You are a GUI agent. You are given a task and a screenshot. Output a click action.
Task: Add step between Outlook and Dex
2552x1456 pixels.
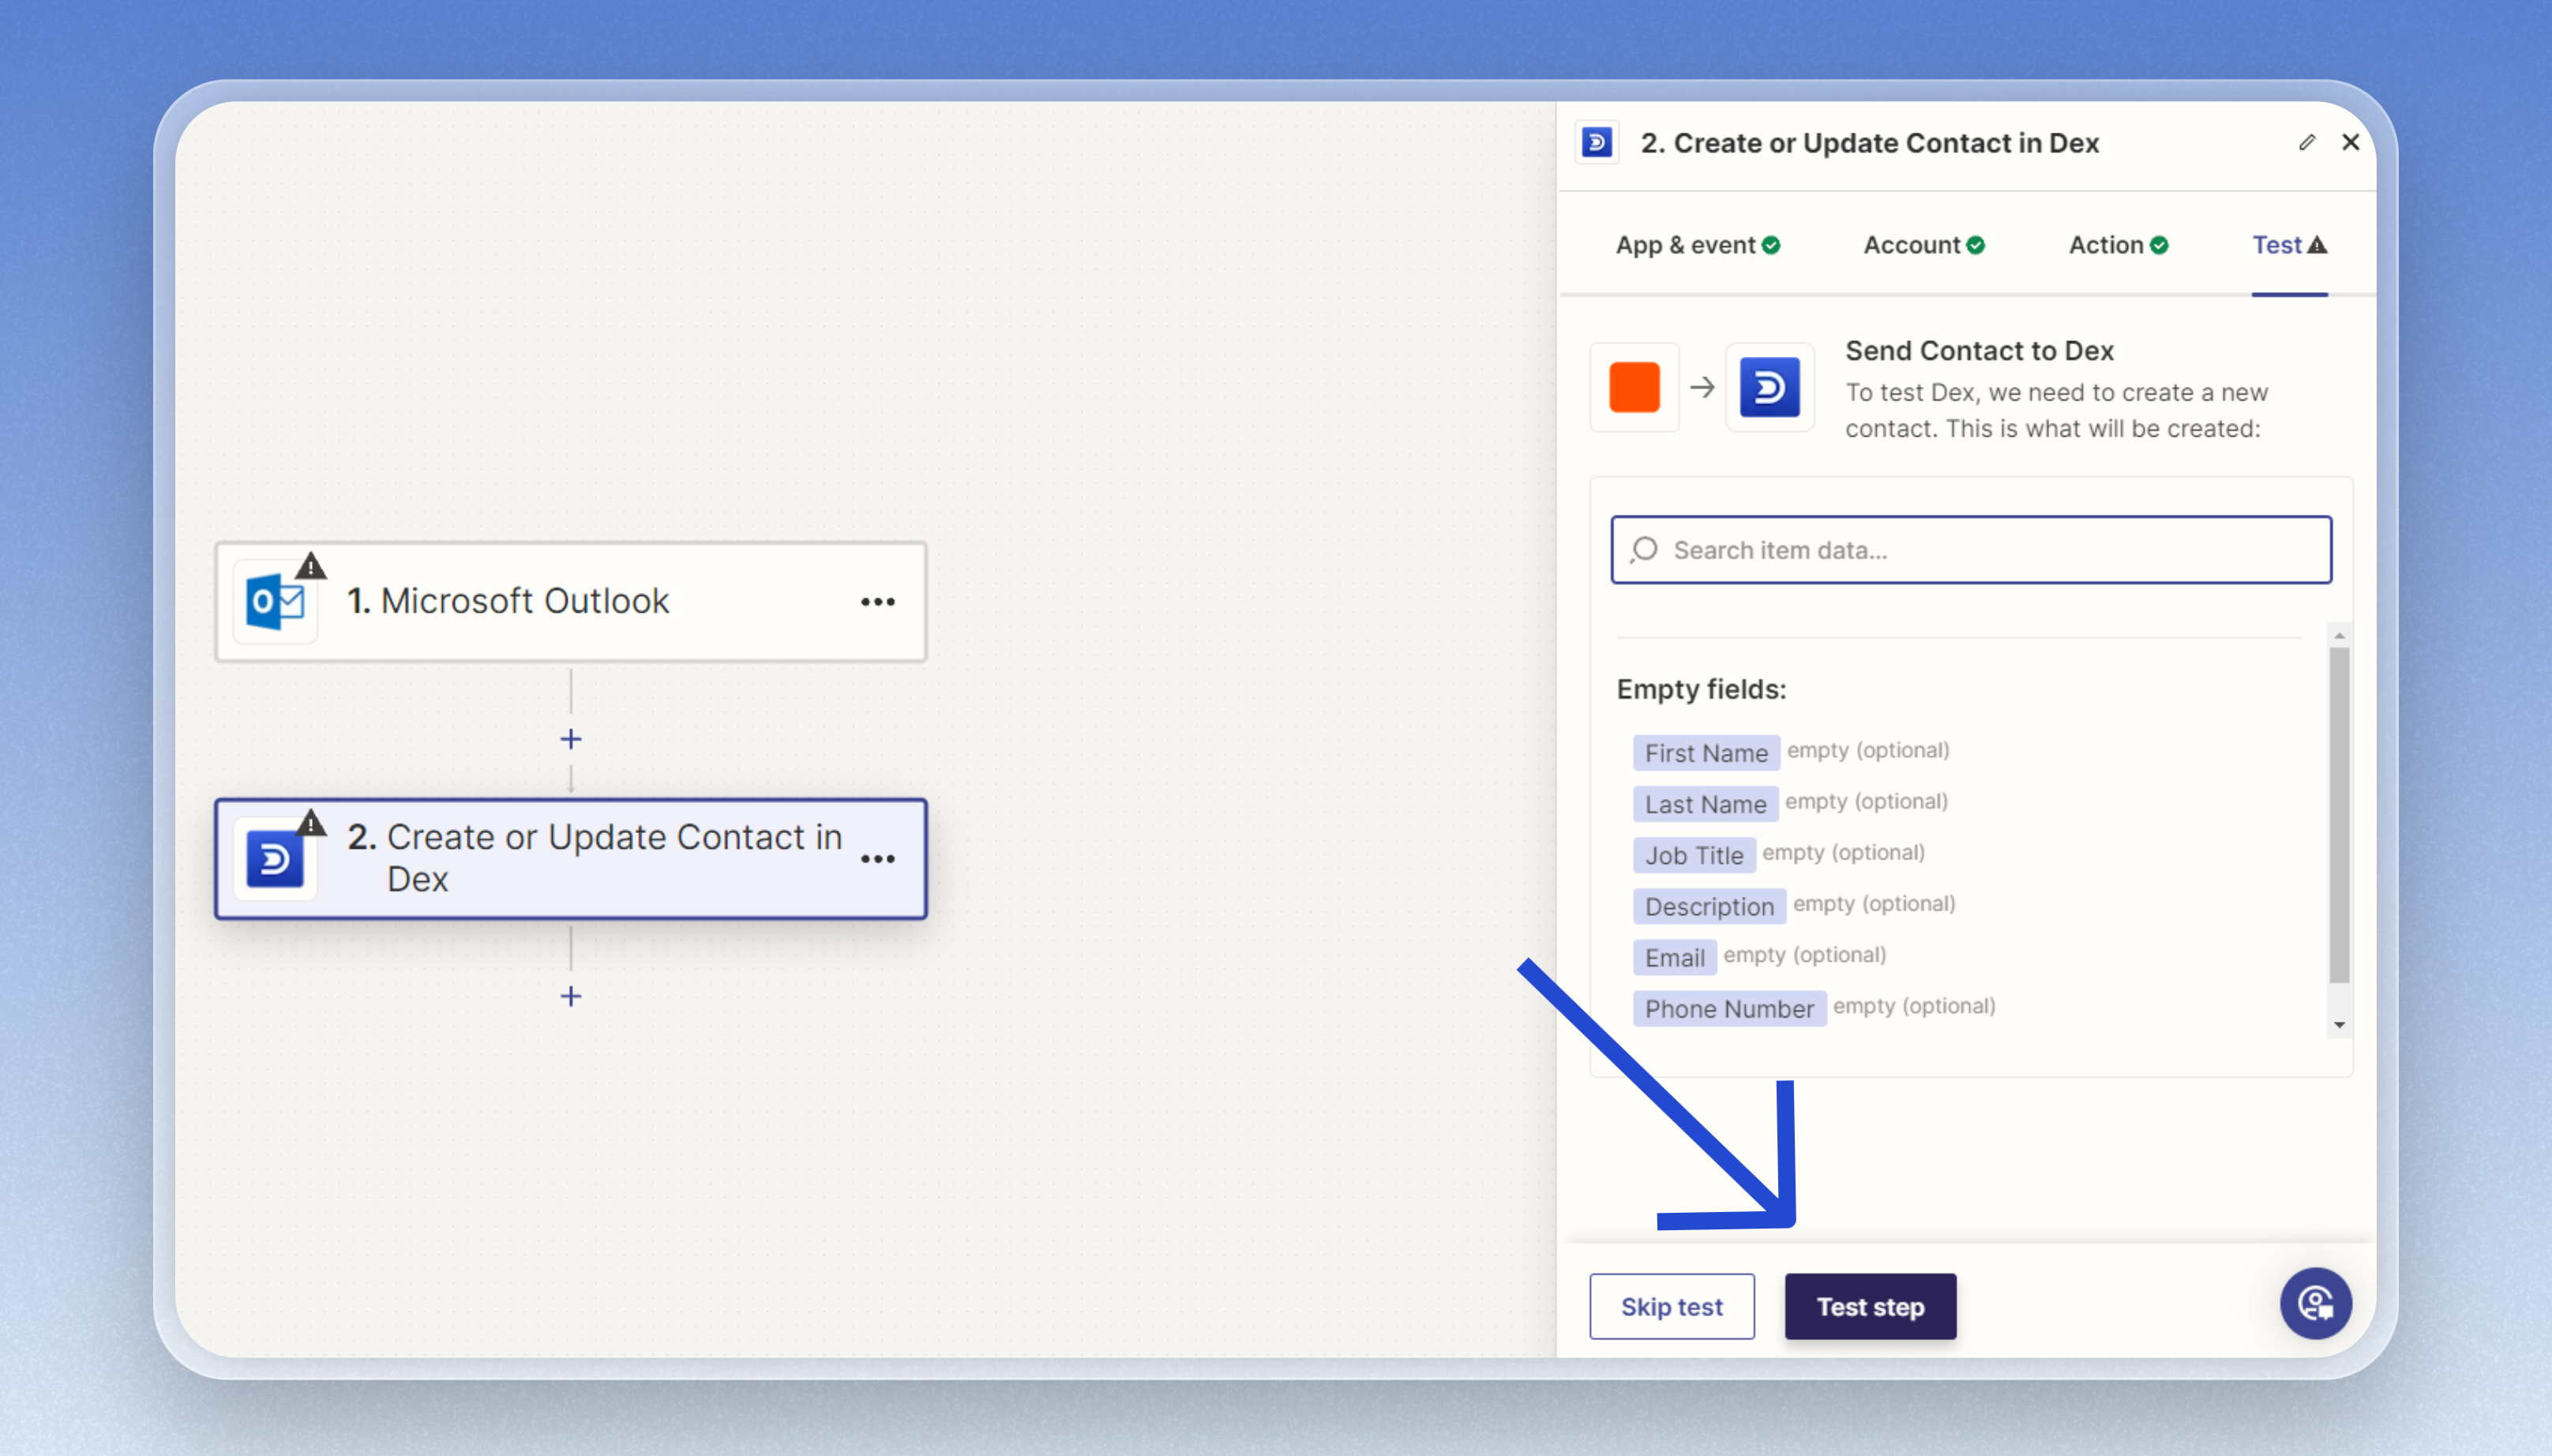[571, 739]
